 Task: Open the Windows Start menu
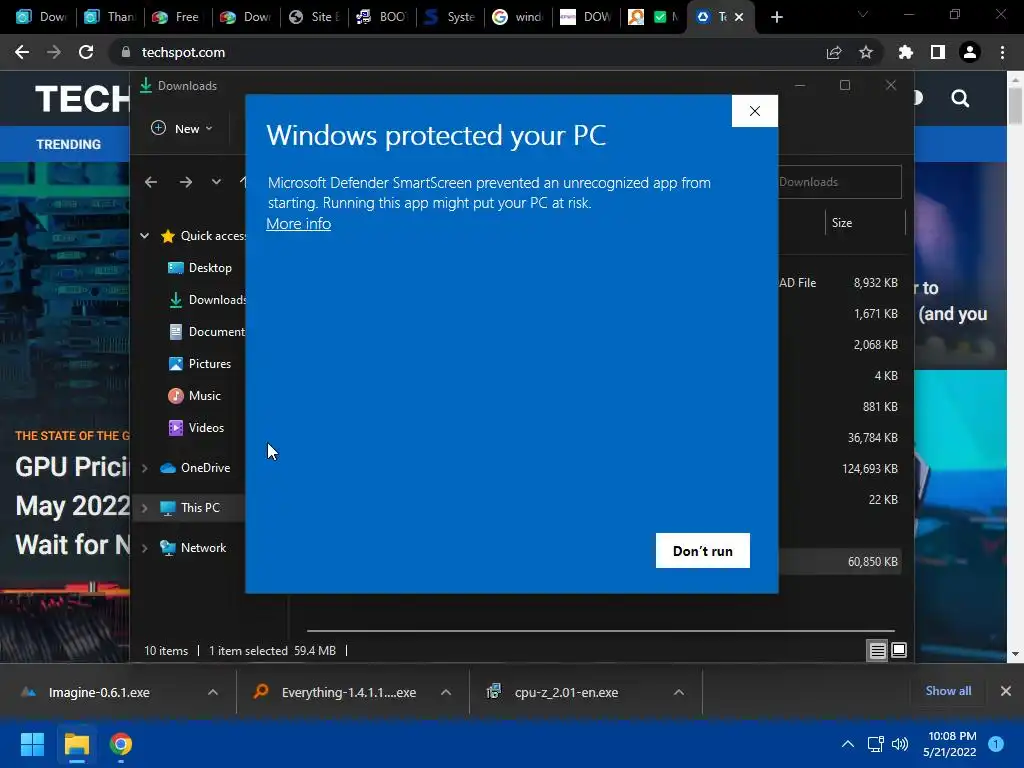point(32,744)
